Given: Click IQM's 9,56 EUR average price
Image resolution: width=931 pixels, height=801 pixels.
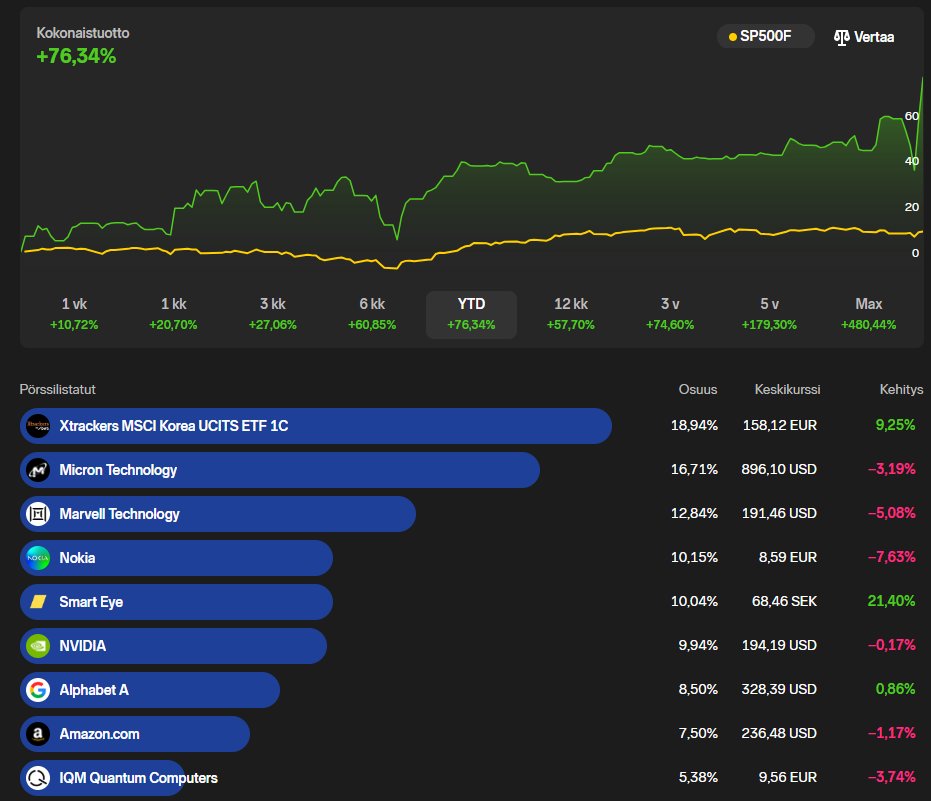Looking at the screenshot, I should pos(787,777).
